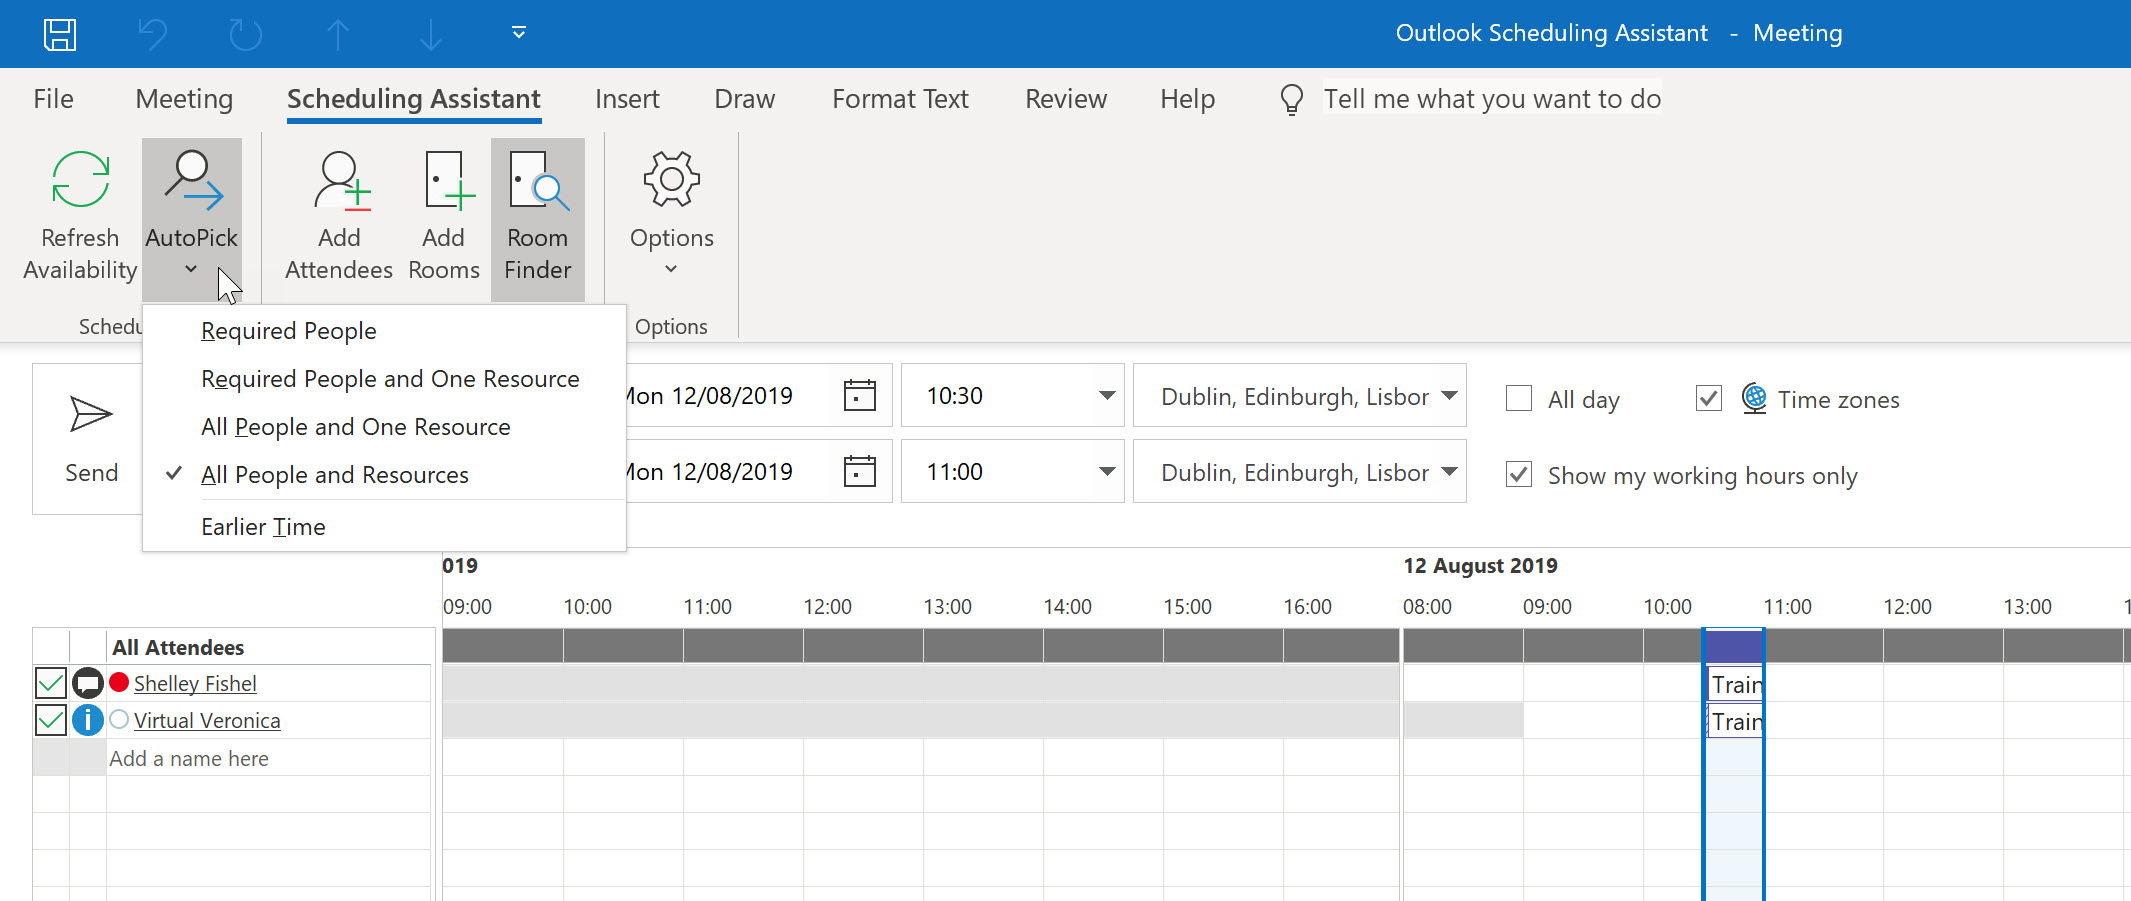The height and width of the screenshot is (901, 2131).
Task: Open the AutoPick button
Action: coord(191,219)
